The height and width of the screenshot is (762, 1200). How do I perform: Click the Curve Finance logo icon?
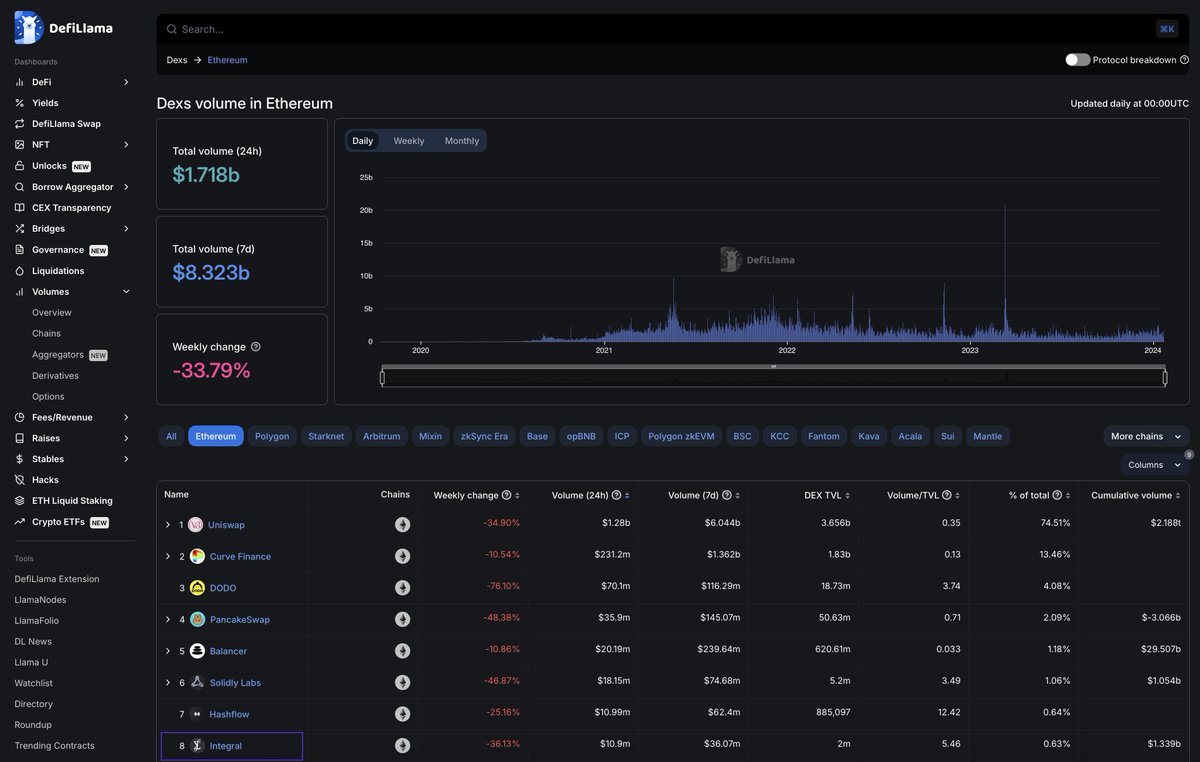[x=197, y=556]
